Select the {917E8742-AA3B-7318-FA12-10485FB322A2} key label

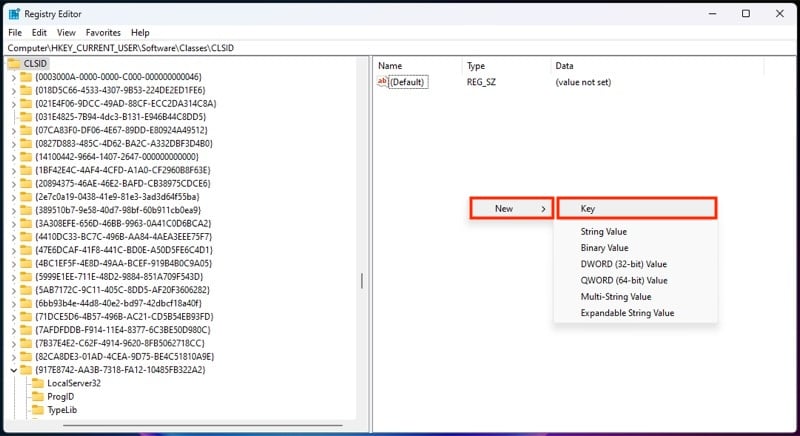pyautogui.click(x=120, y=370)
